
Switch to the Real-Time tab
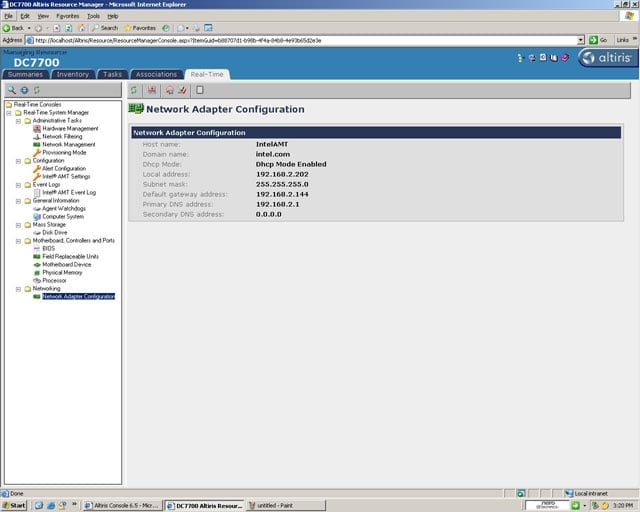(x=207, y=74)
